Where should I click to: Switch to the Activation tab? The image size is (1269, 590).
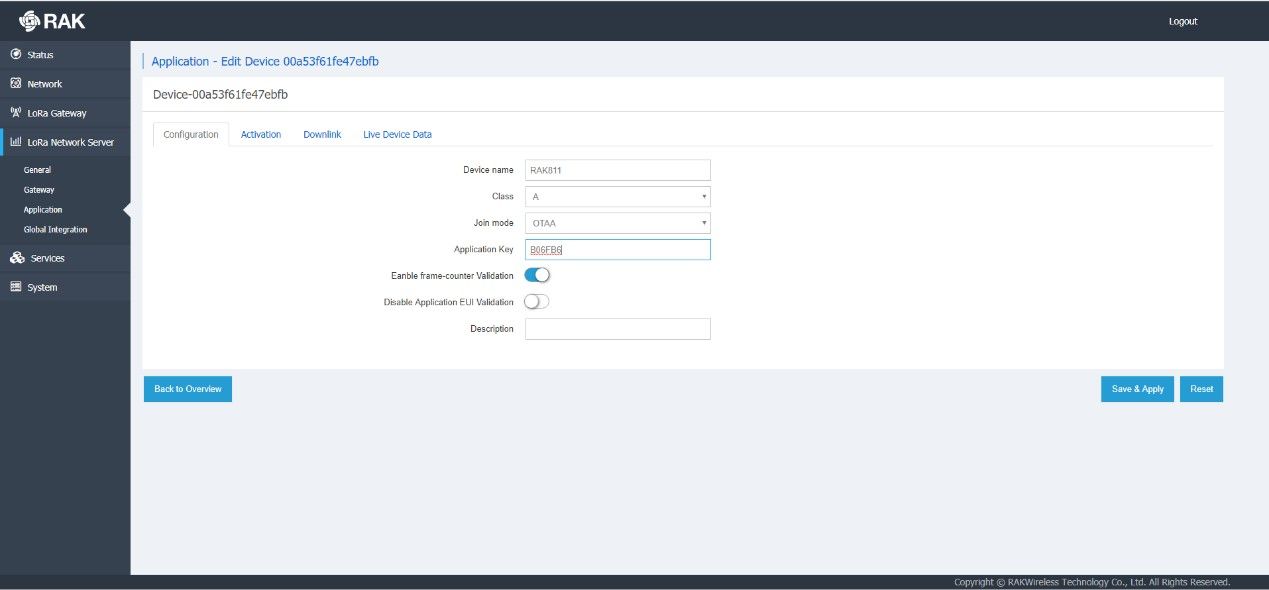261,134
